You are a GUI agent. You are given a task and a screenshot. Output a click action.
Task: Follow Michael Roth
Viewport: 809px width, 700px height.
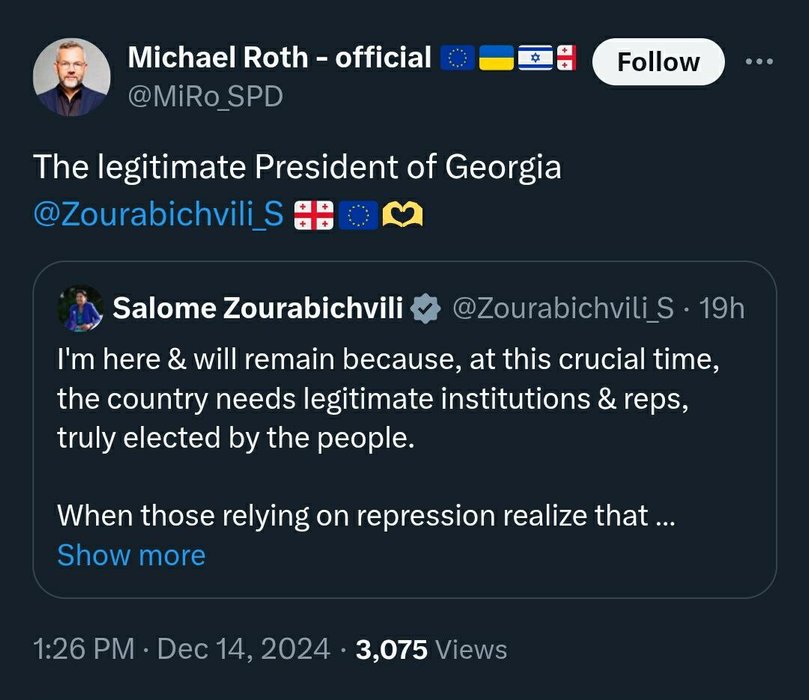click(x=658, y=62)
